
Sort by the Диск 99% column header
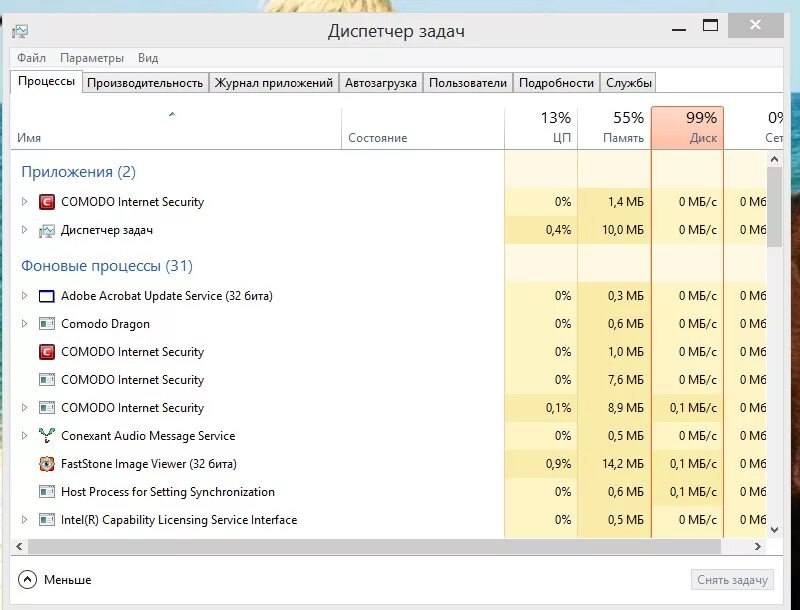point(687,129)
